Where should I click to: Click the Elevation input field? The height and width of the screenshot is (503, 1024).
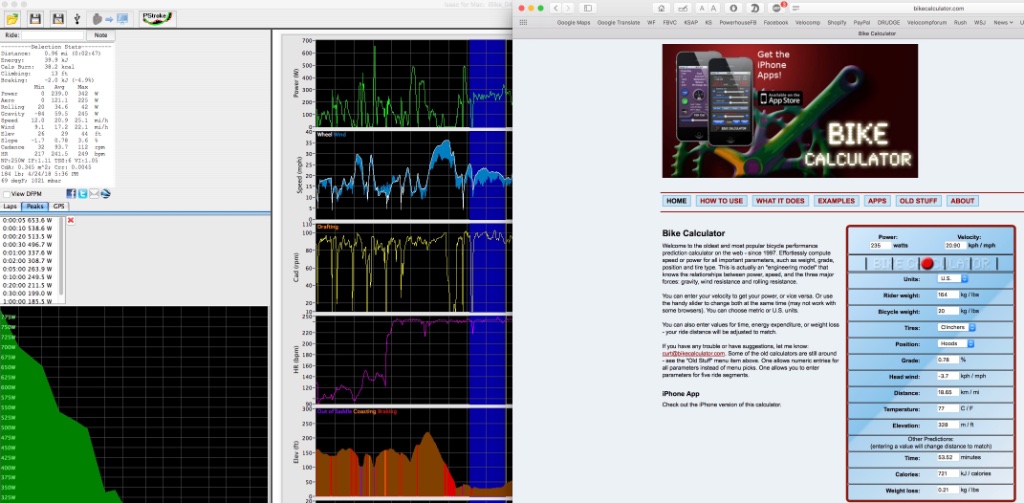[x=948, y=425]
